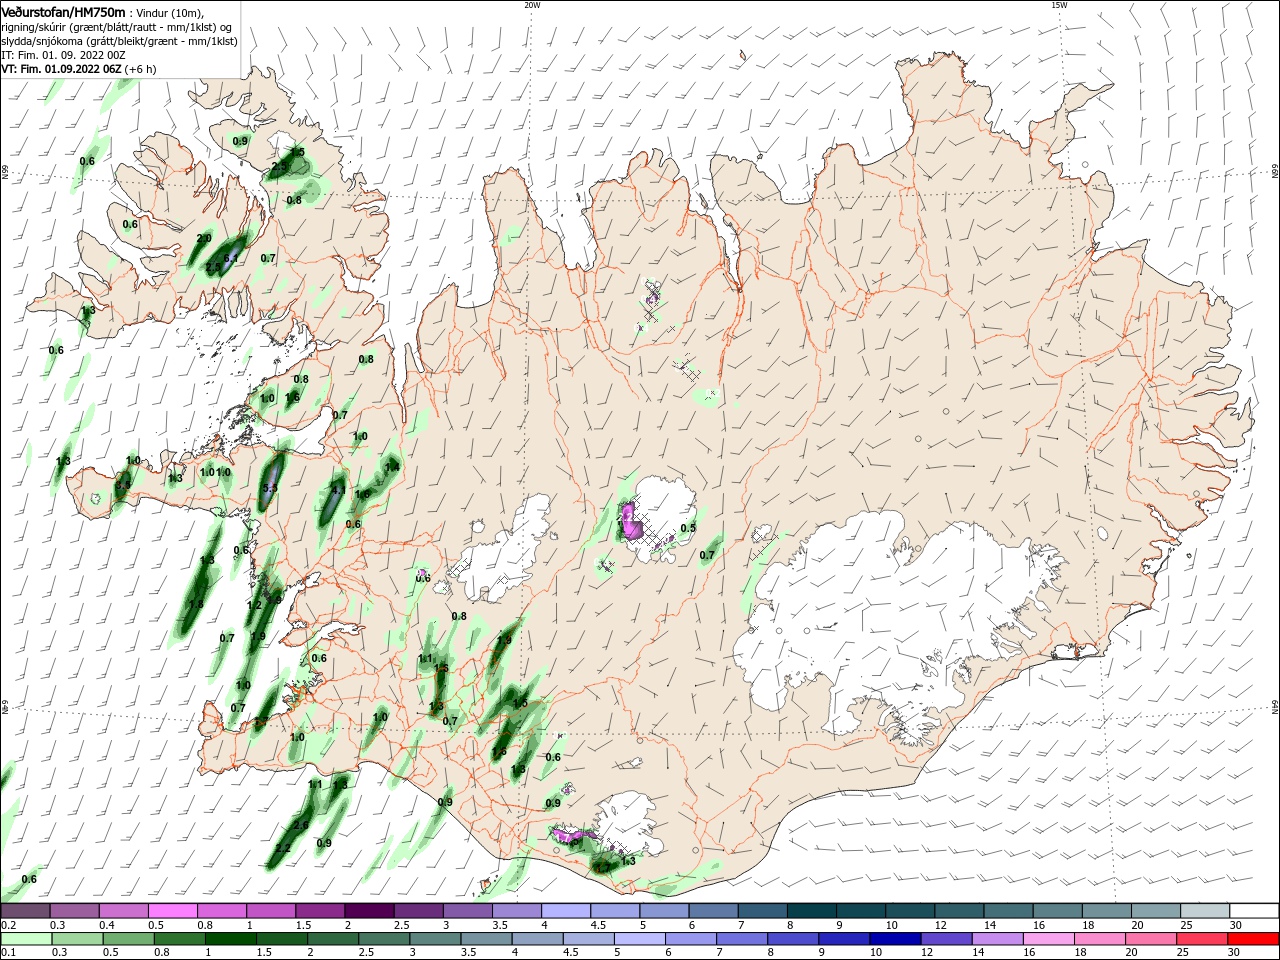
Task: Click the Veðurstofan/HM750m map title
Action: click(64, 11)
